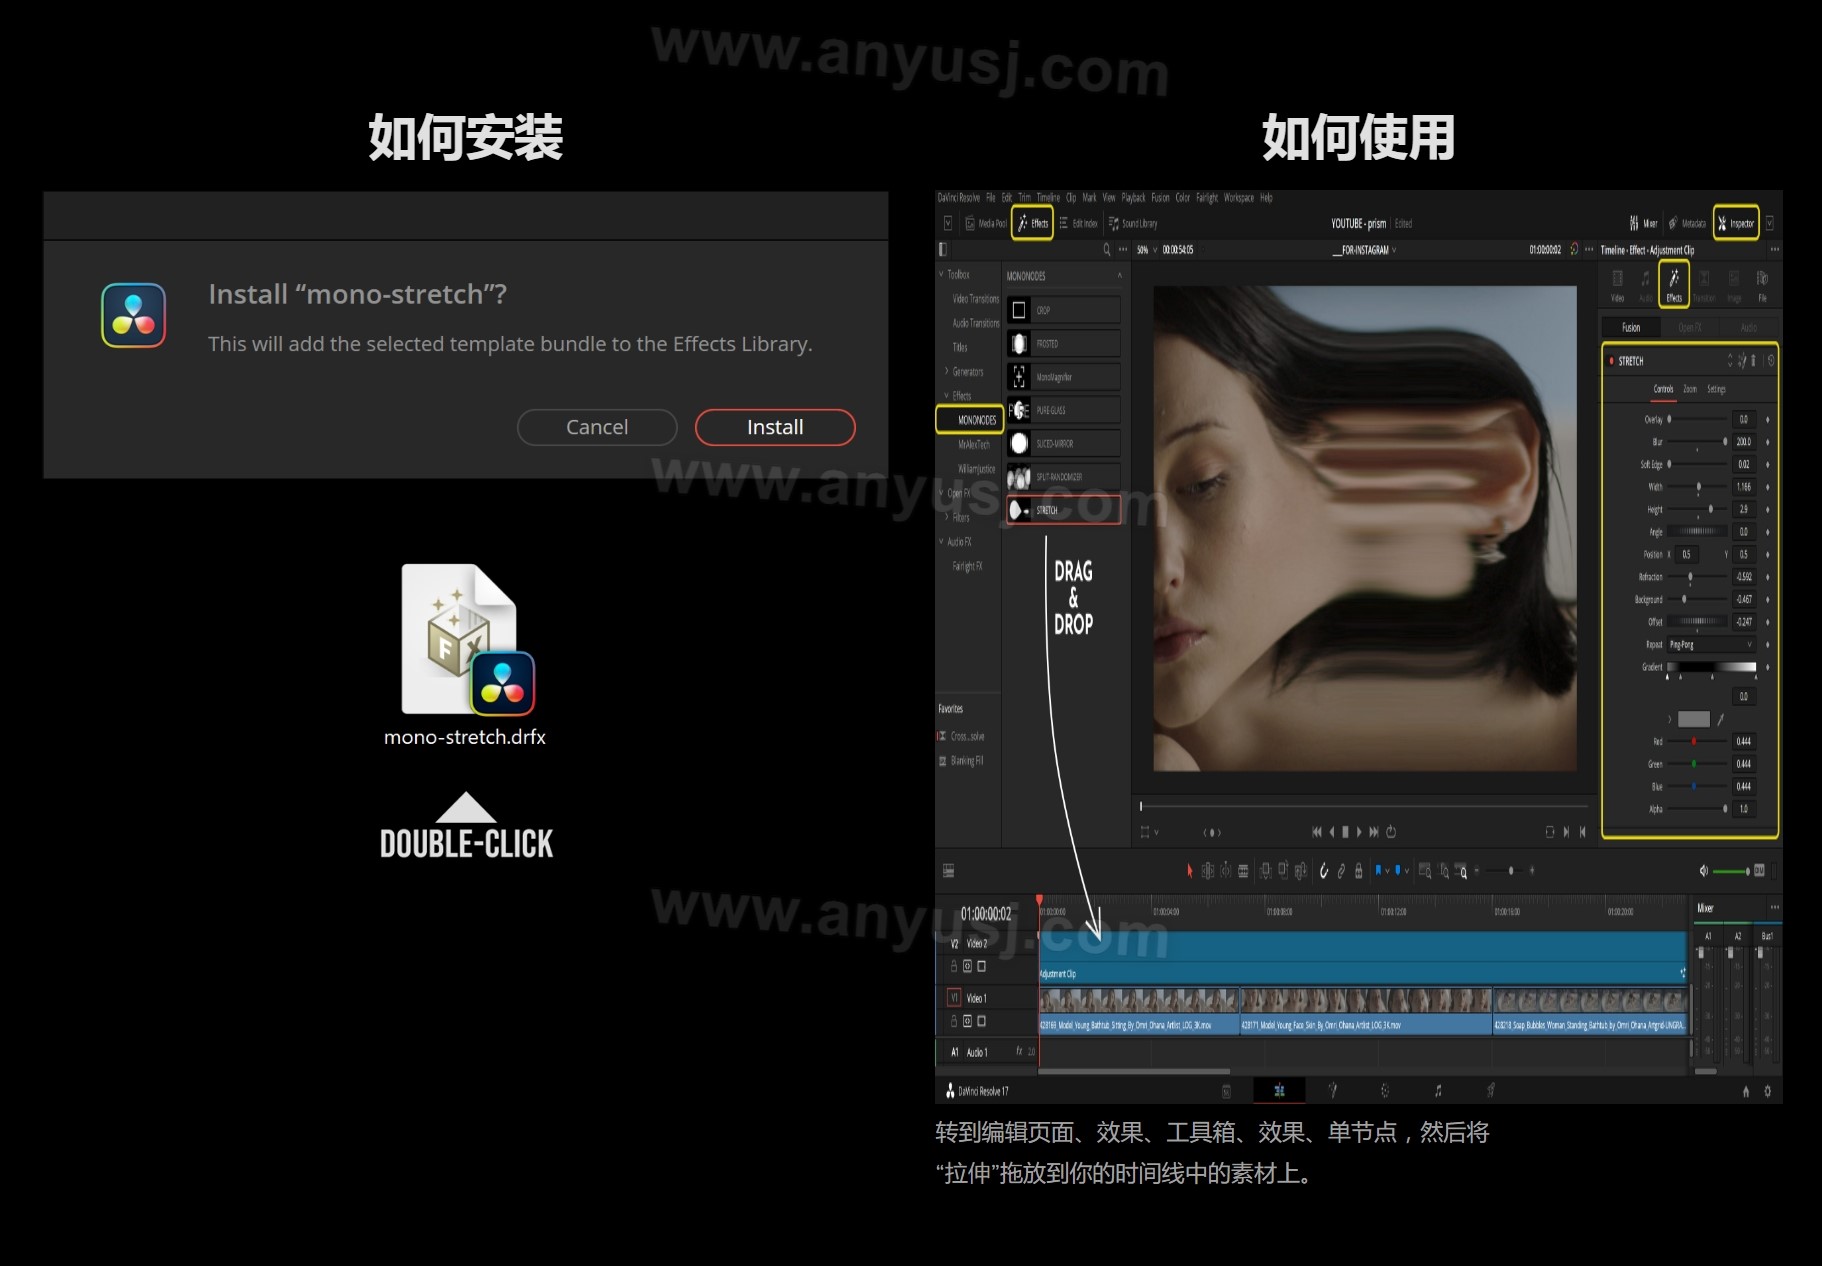
Task: Open the Settings tab of STRETCH
Action: point(1716,389)
